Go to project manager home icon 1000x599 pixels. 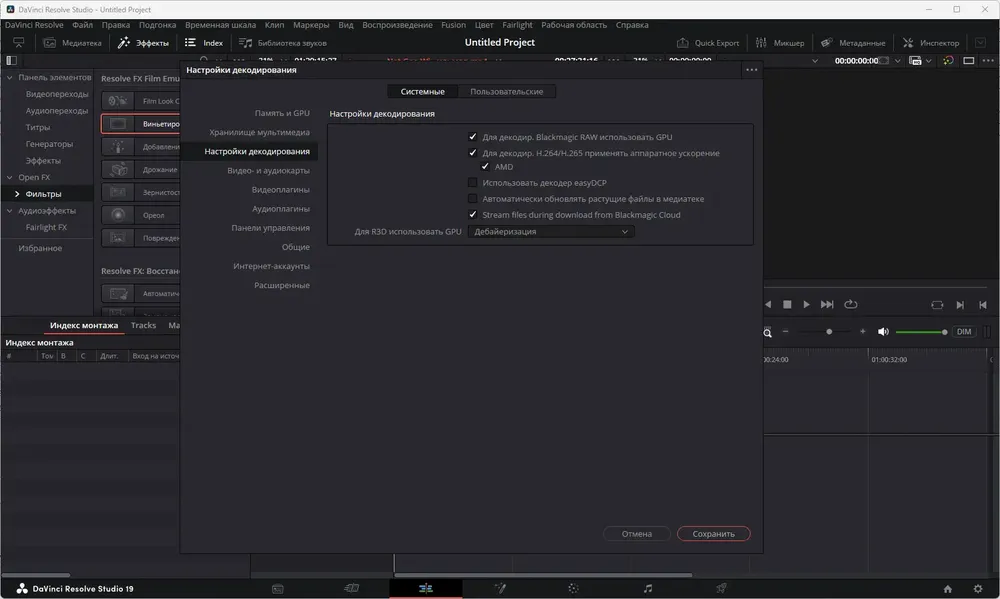click(948, 589)
